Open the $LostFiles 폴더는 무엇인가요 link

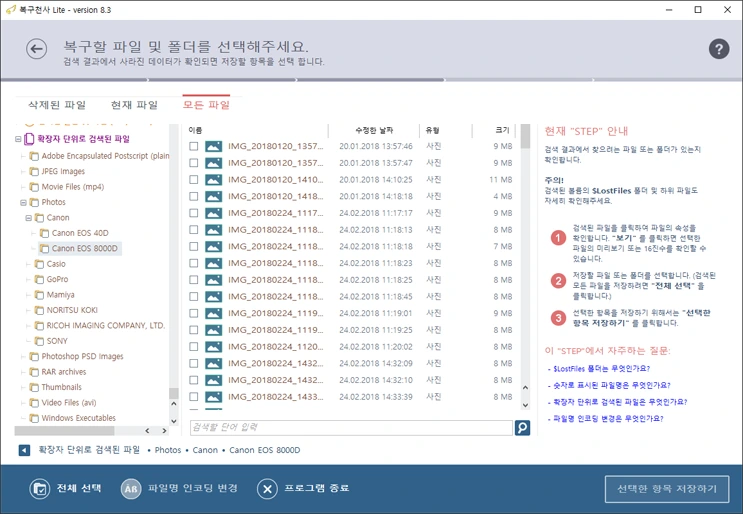point(601,369)
